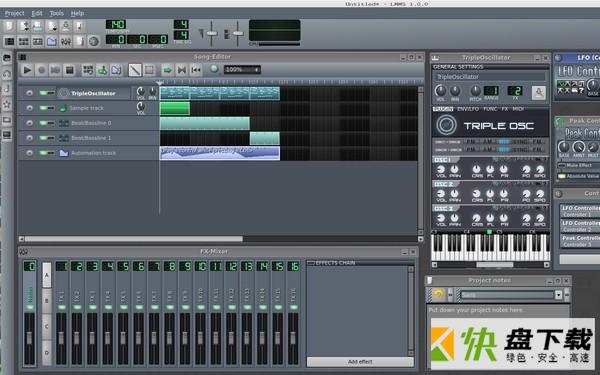Viewport: 600px width, 375px height.
Task: Open the Tools menu
Action: 57,13
